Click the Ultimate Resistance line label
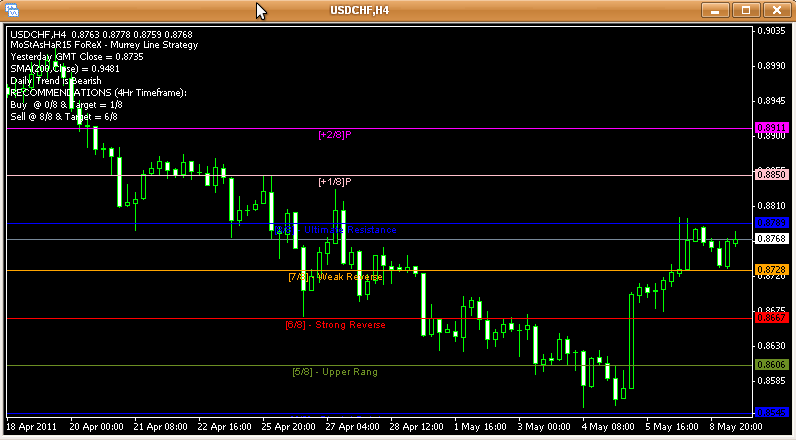This screenshot has height=440, width=796. 337,230
